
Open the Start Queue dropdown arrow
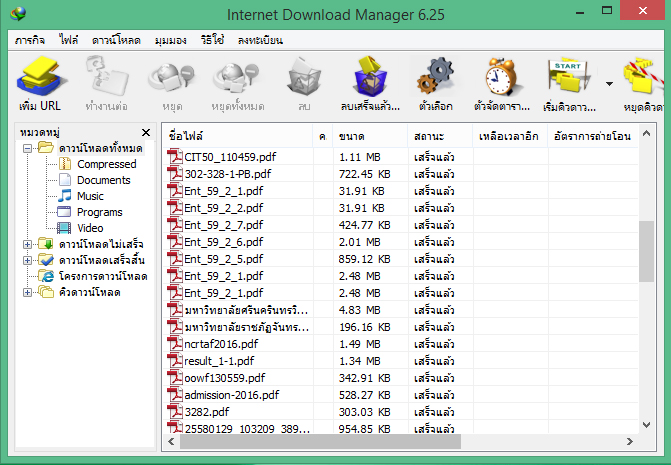[x=609, y=84]
